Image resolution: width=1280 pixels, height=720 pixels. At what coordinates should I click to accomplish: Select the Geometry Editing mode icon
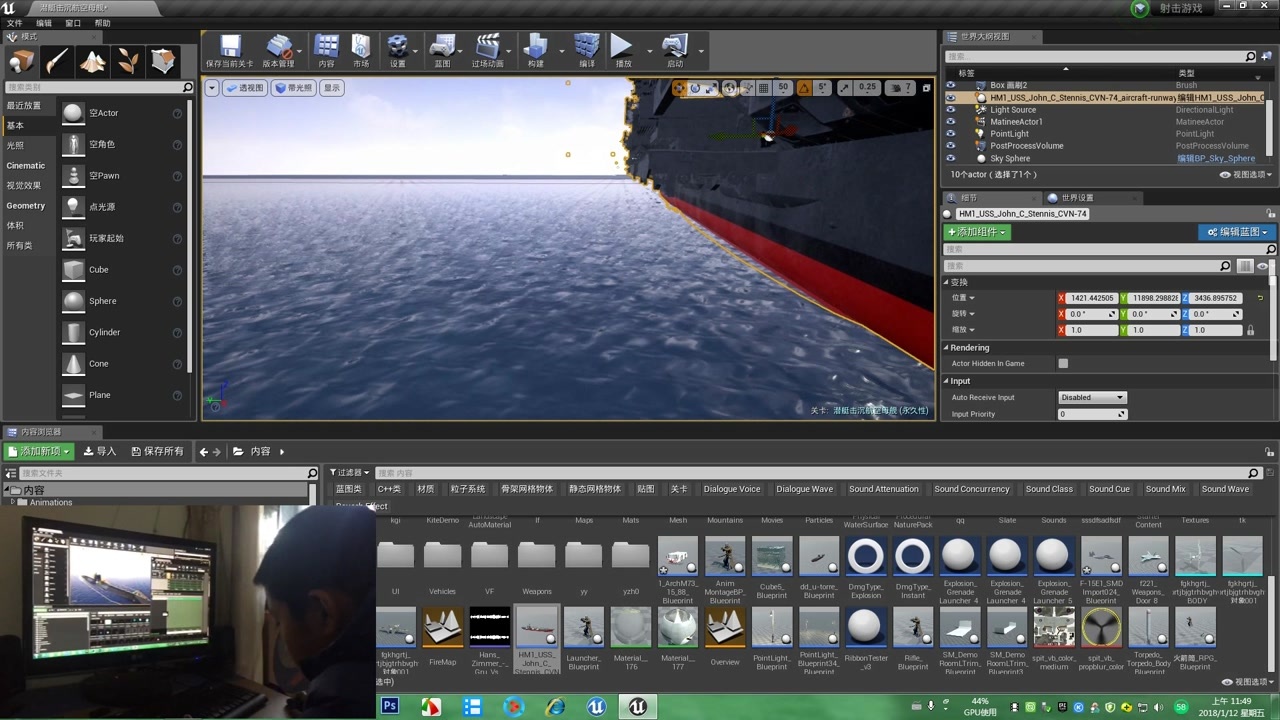(x=163, y=62)
